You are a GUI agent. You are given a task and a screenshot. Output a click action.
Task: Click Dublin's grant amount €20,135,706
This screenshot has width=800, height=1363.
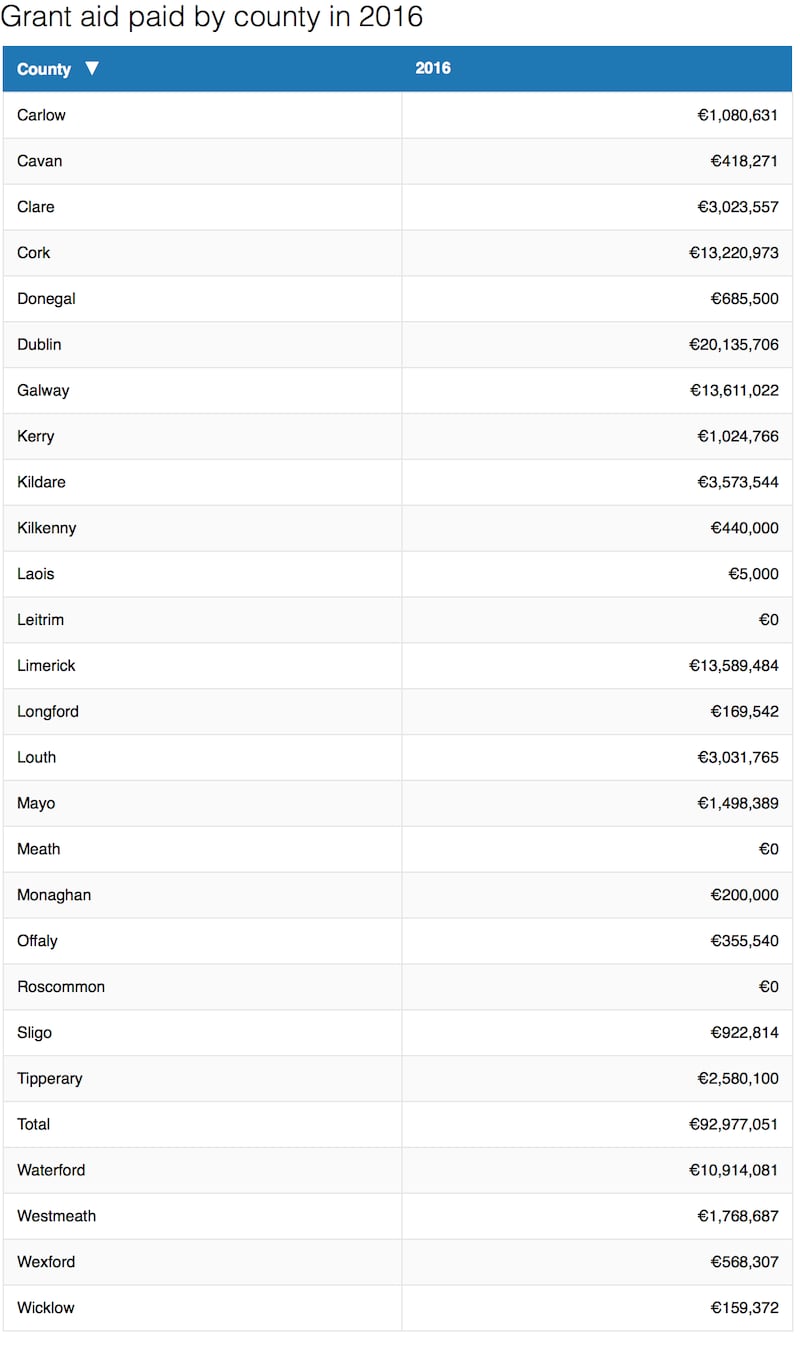(733, 345)
